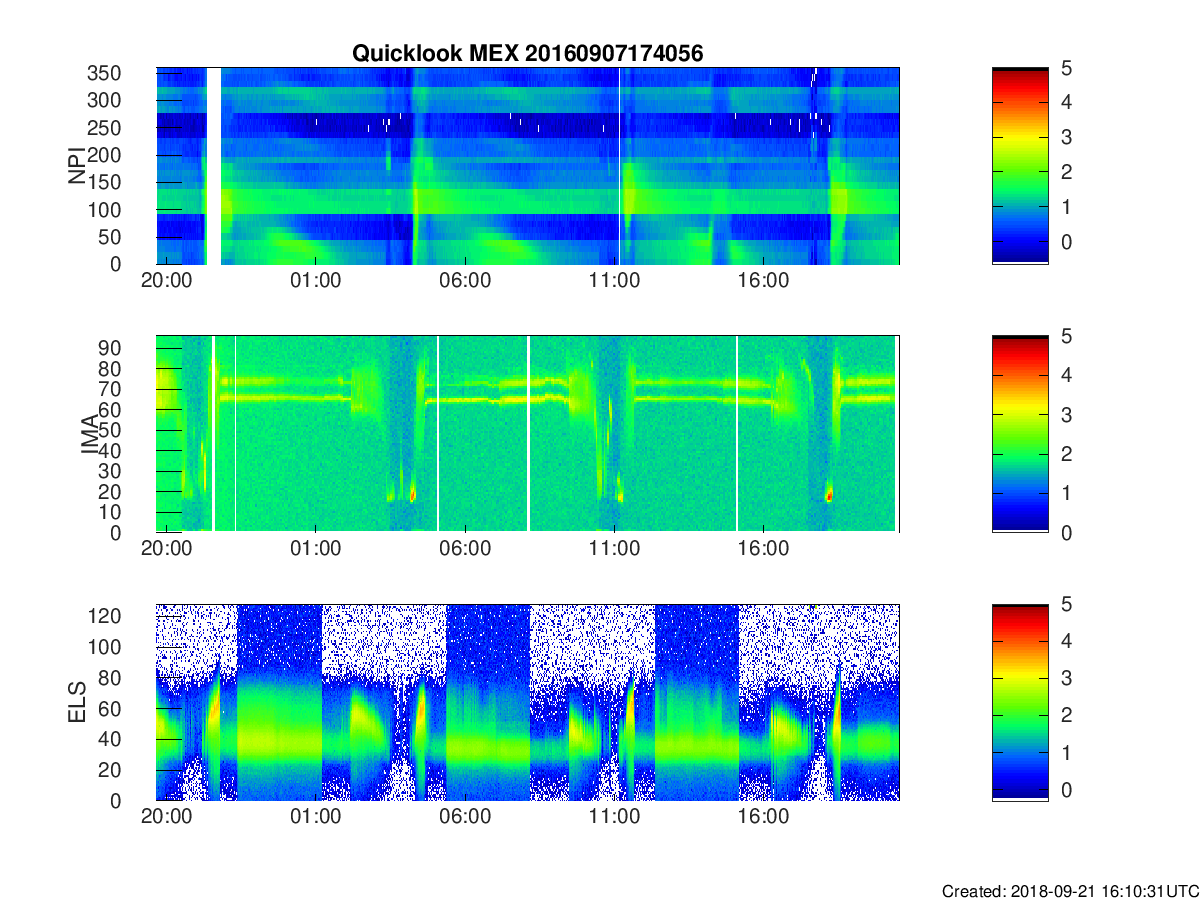The image size is (1200, 900).
Task: Click the ELS panel colorbar
Action: 1020,703
